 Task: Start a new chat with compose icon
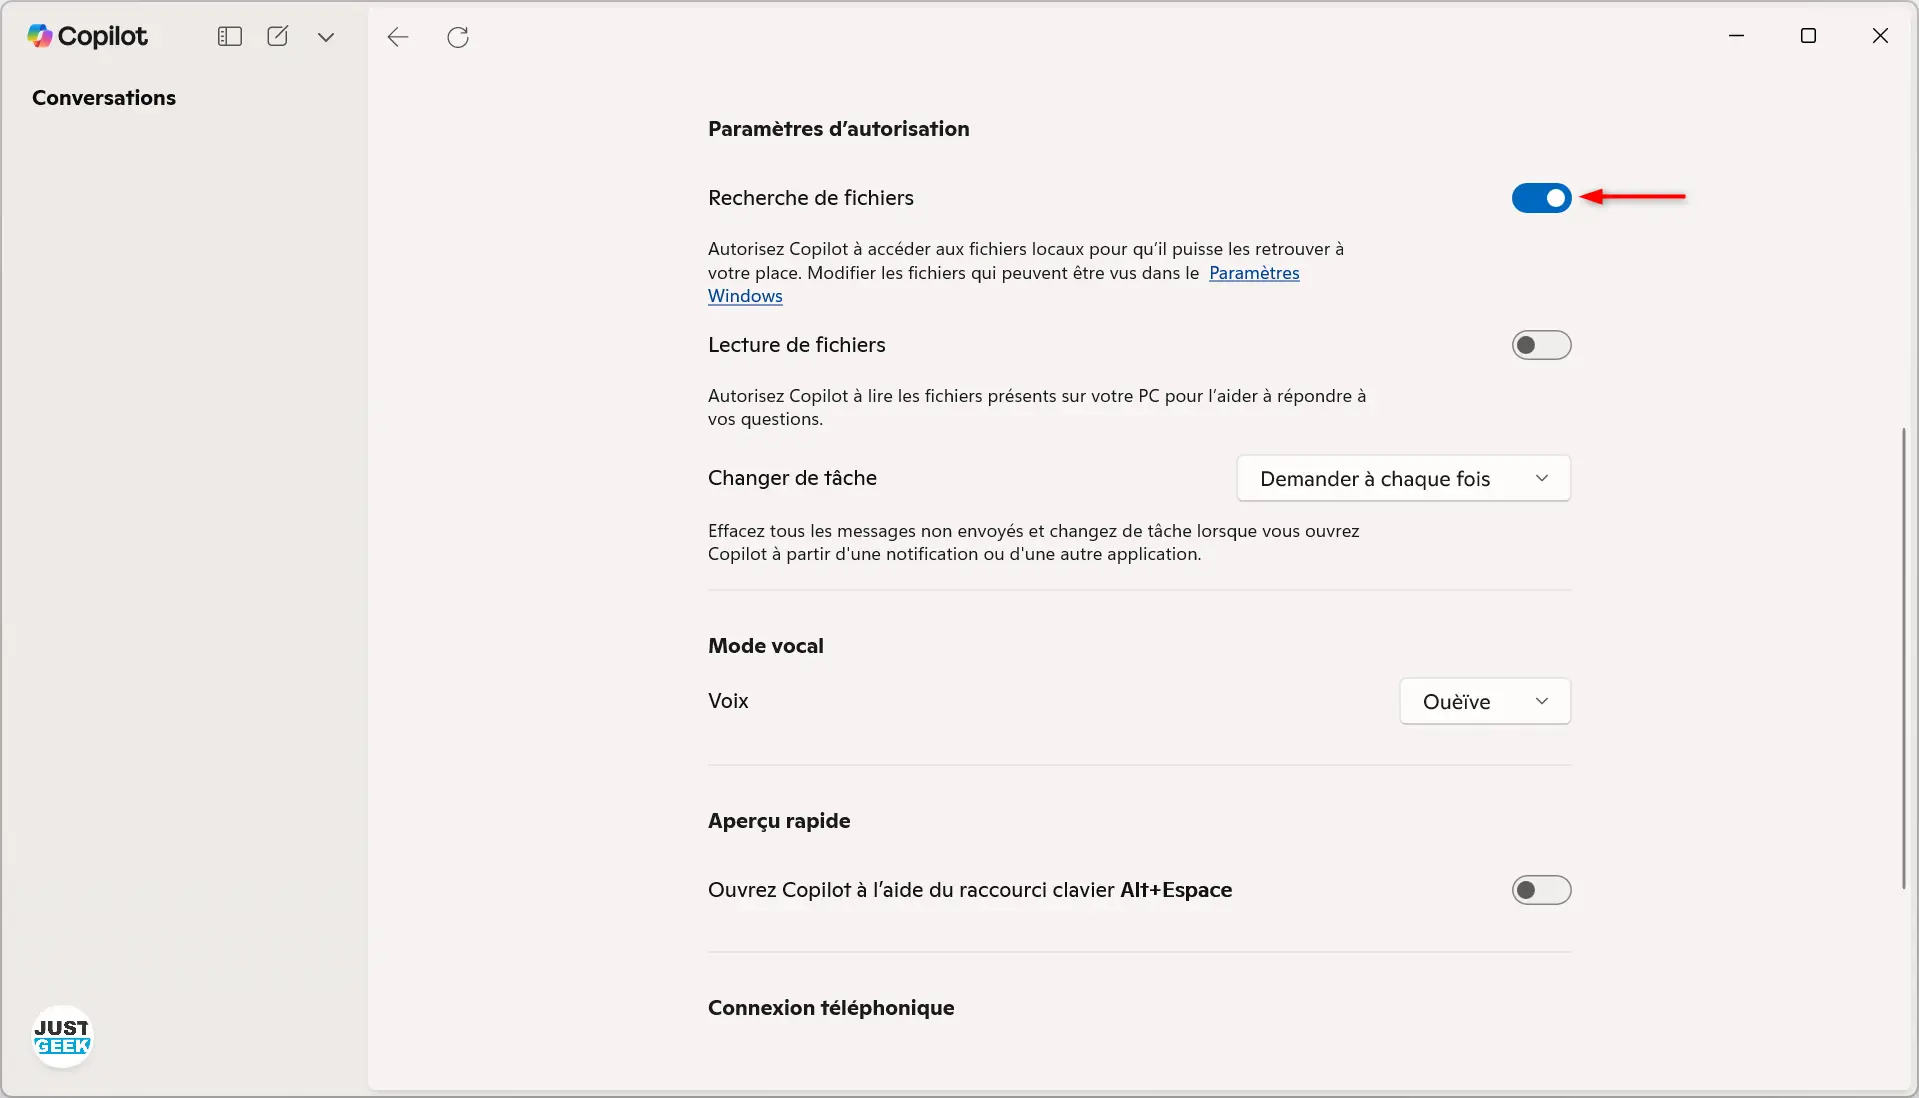[278, 36]
